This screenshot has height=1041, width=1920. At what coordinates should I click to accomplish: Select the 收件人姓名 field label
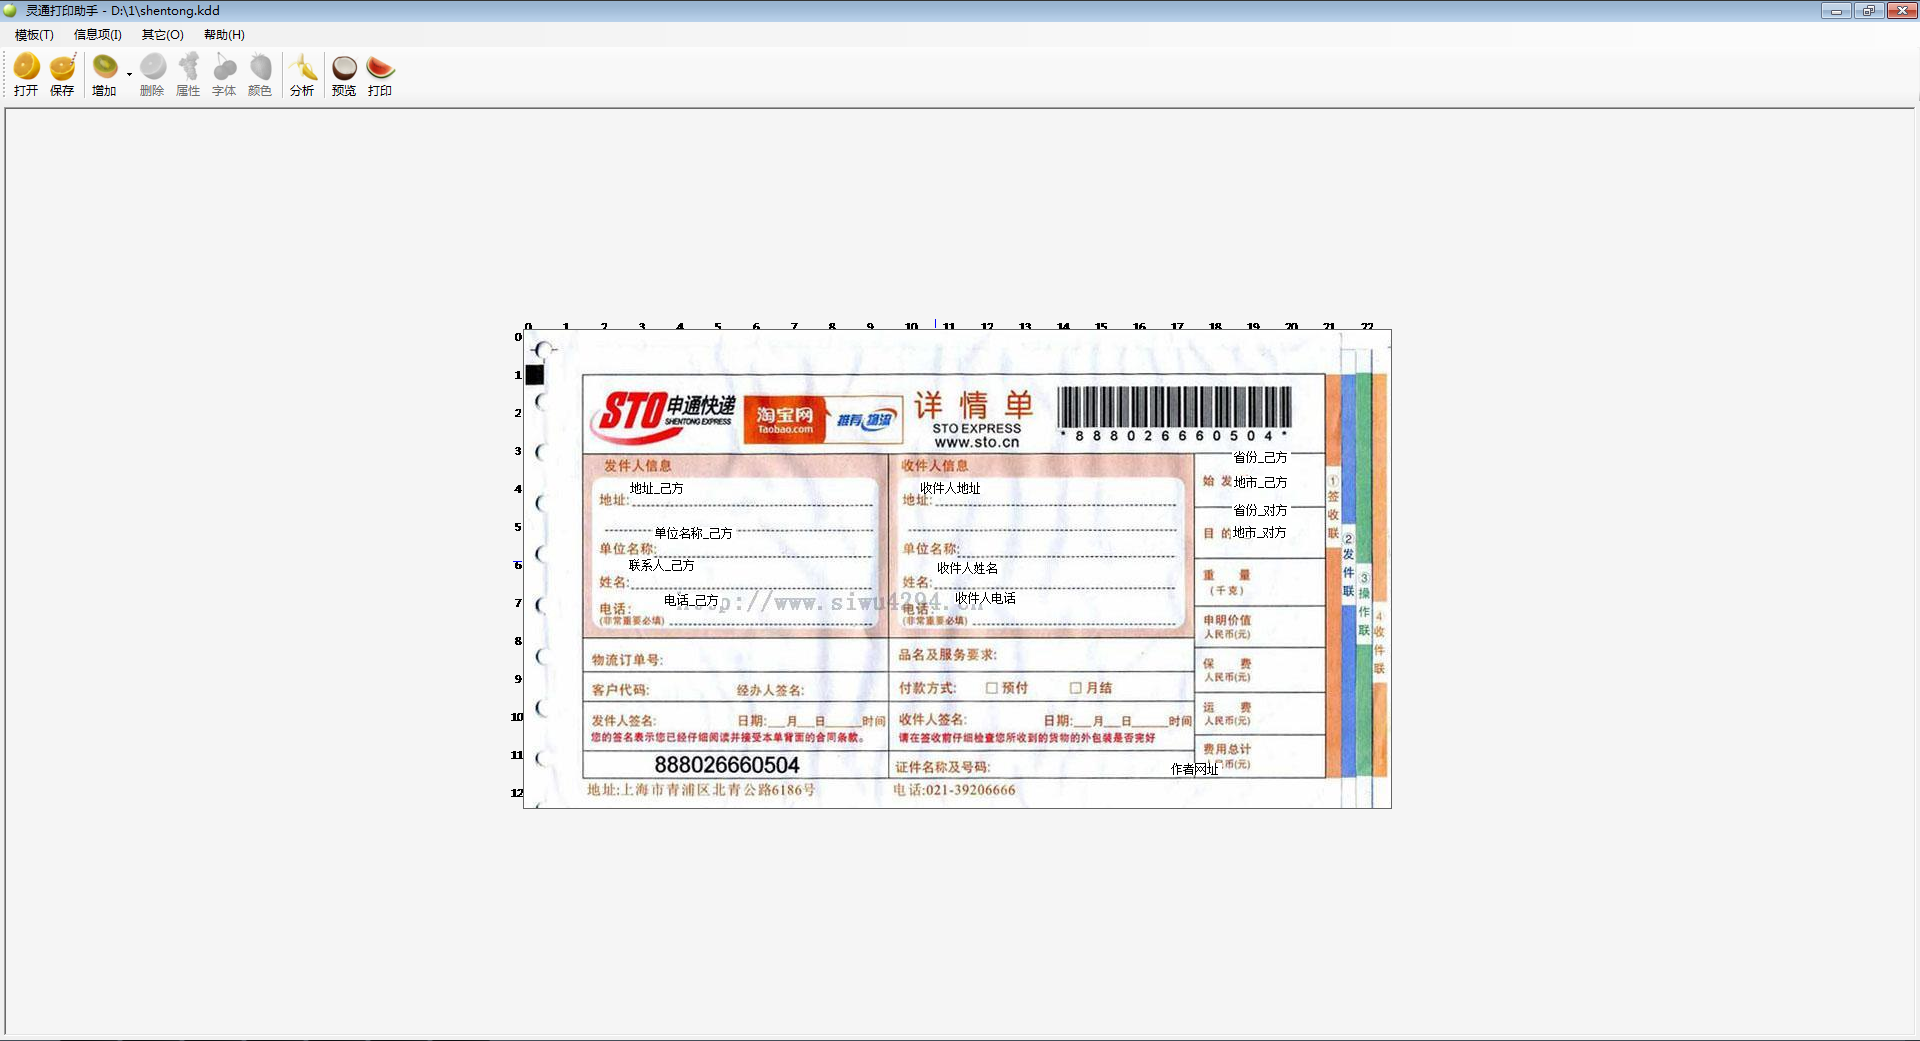[967, 568]
